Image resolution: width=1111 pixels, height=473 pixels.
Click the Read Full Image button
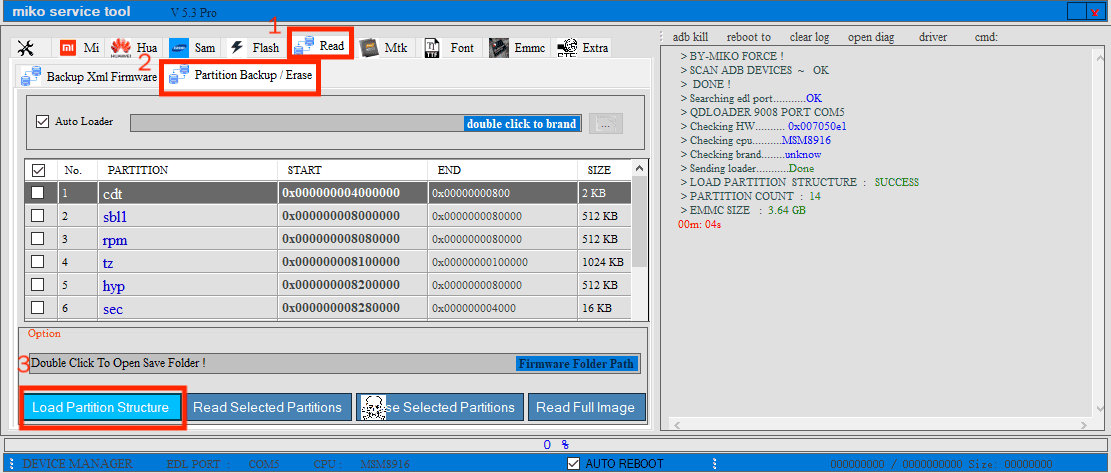[x=586, y=407]
